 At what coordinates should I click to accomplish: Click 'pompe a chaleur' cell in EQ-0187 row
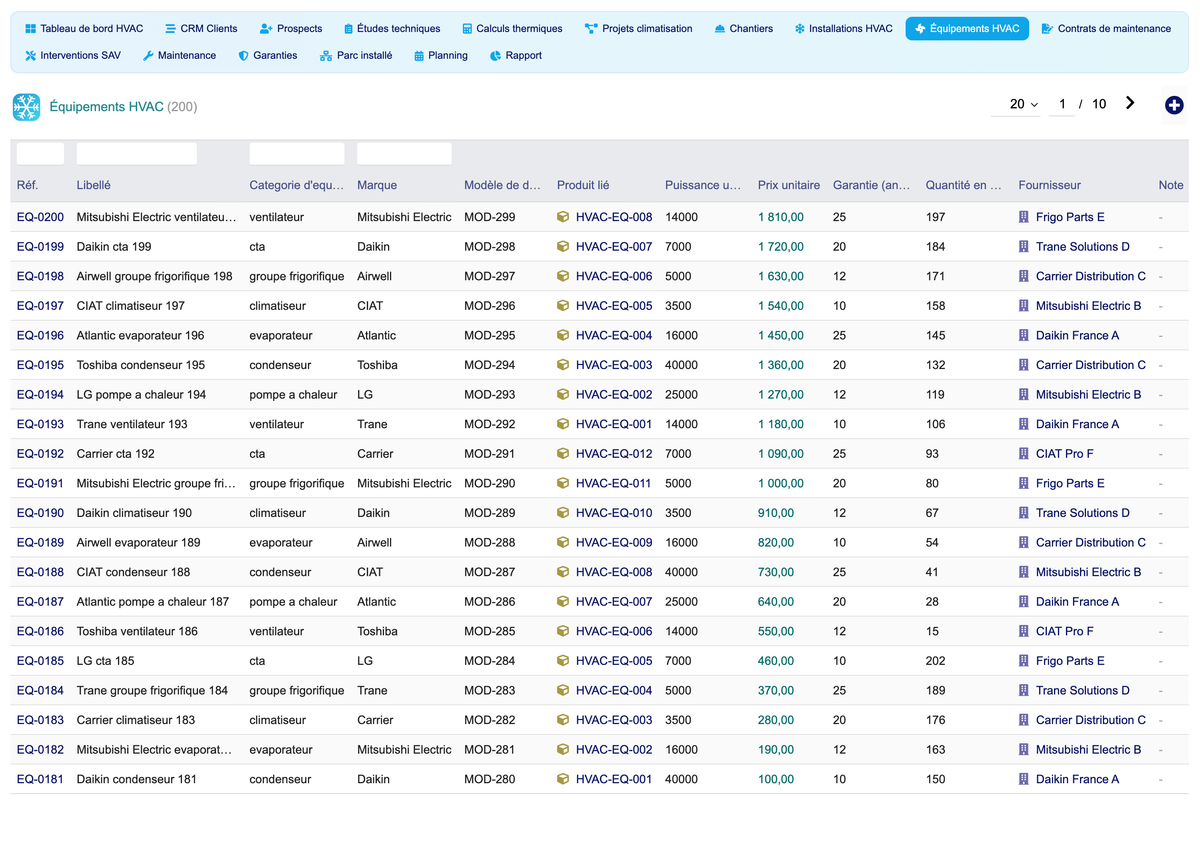[x=294, y=602]
